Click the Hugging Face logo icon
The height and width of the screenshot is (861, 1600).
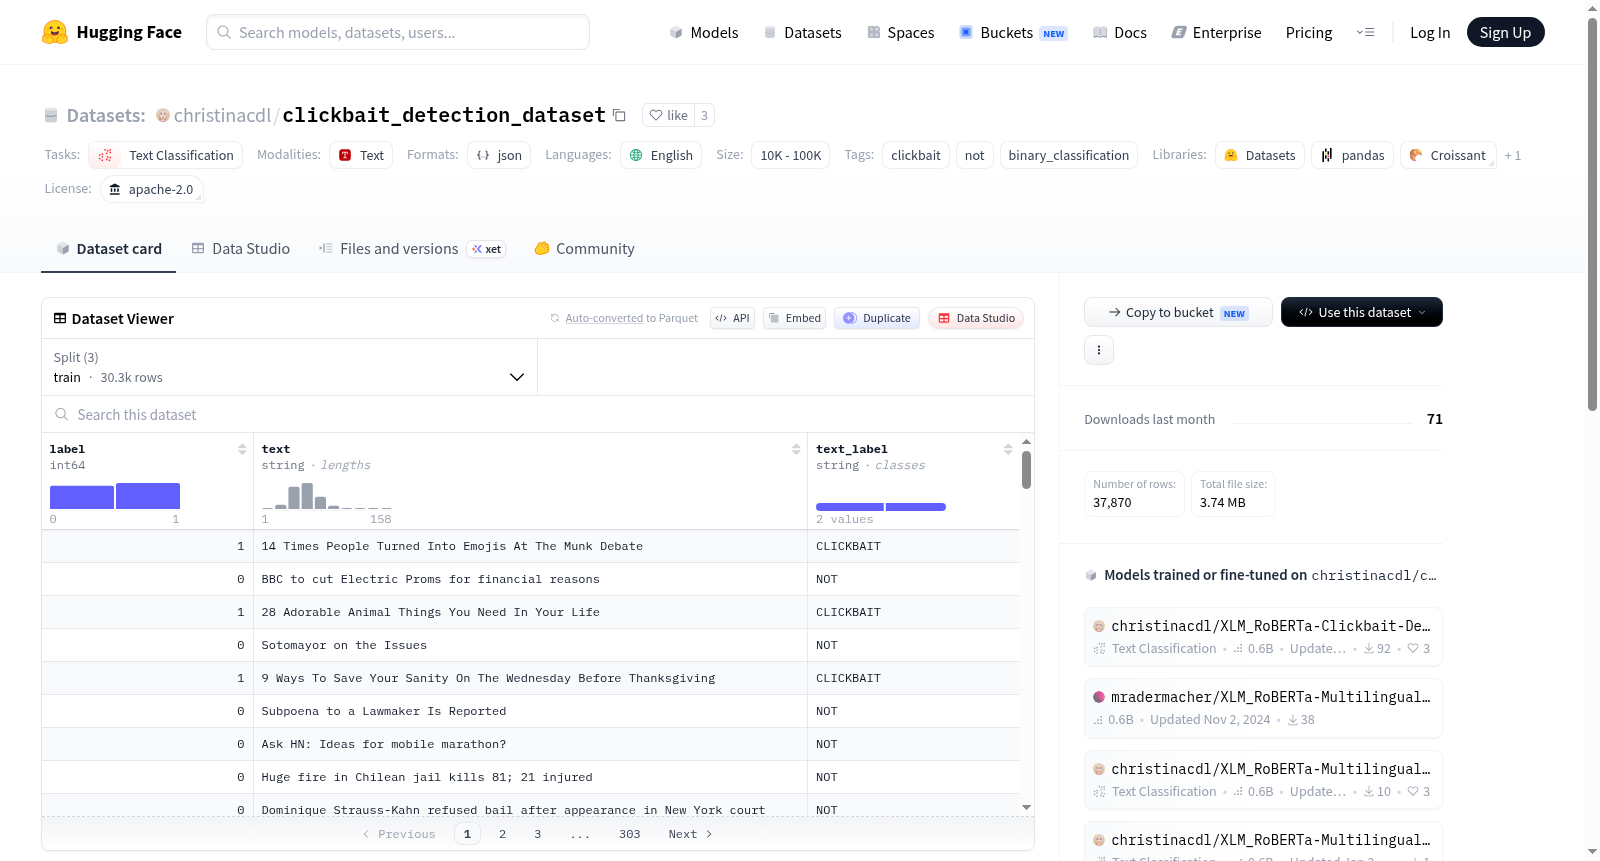click(55, 32)
